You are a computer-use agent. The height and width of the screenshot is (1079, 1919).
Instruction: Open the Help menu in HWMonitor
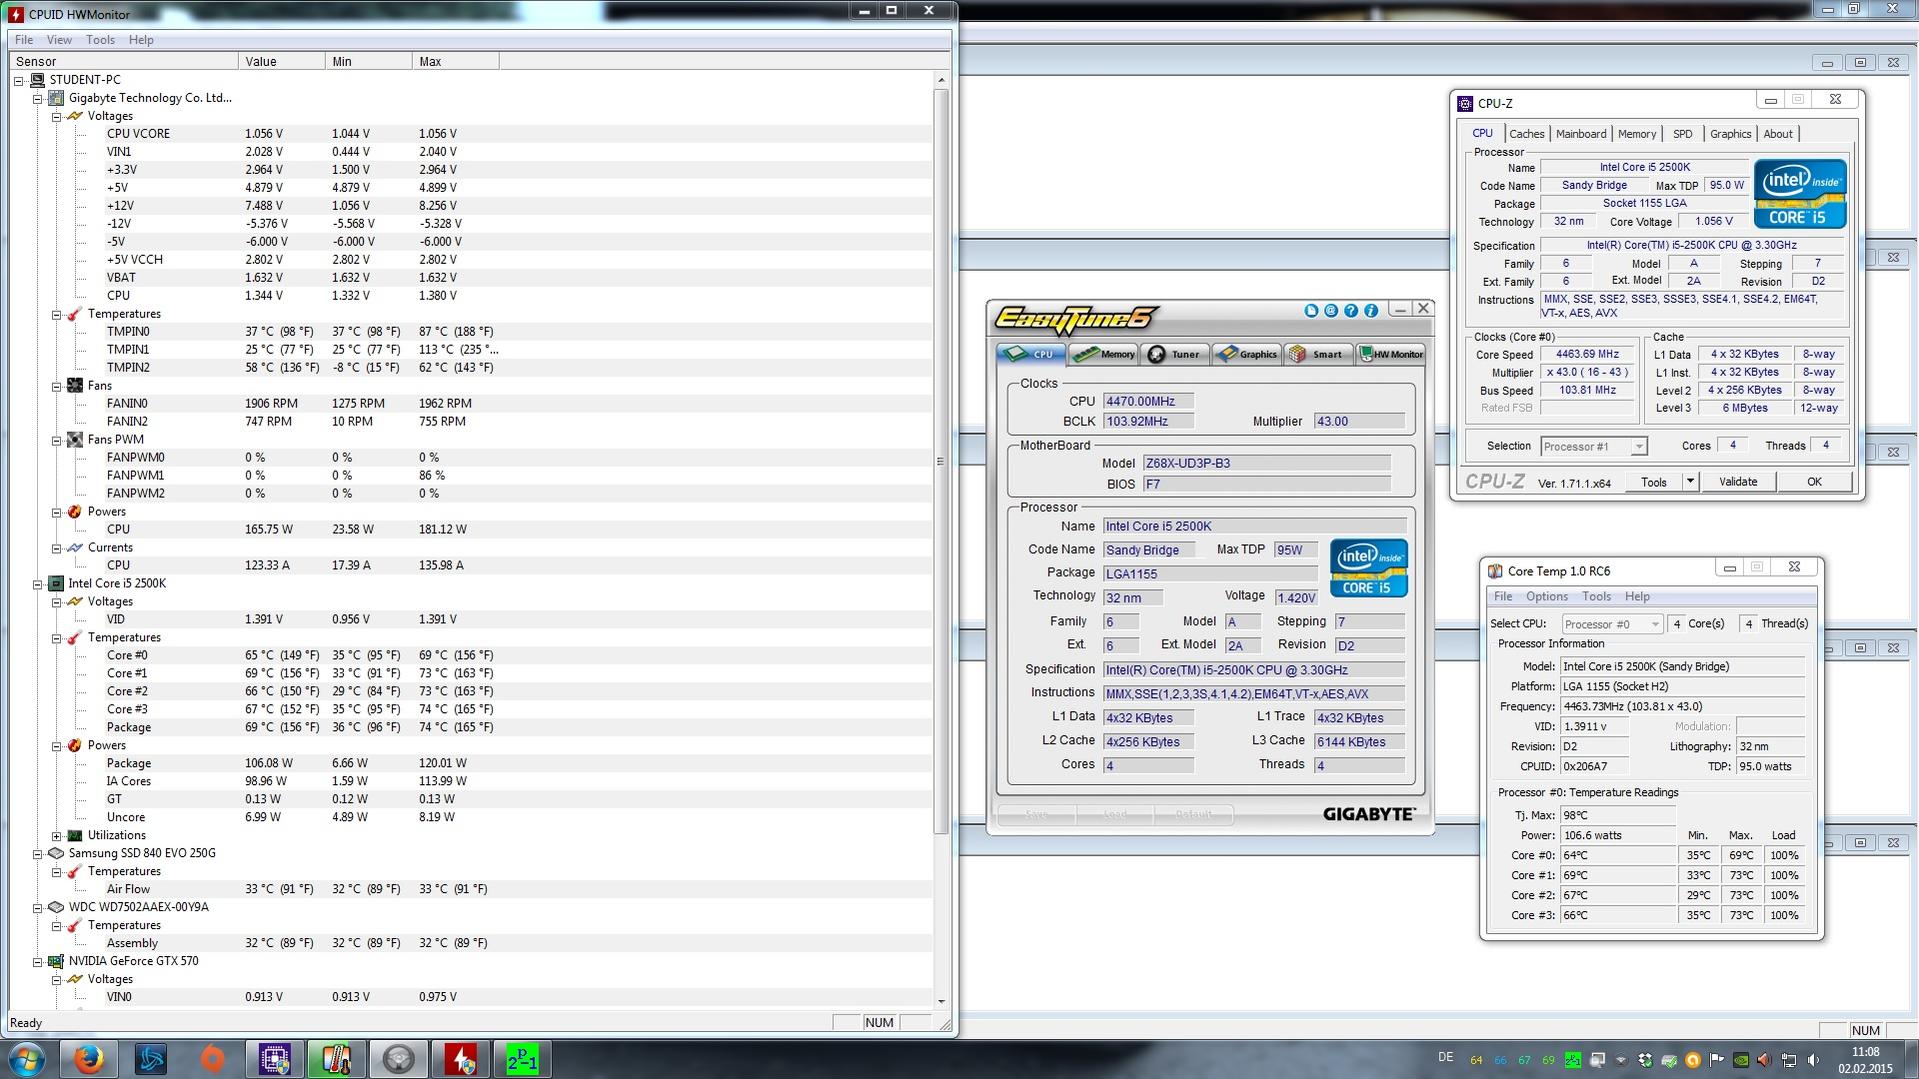click(141, 40)
